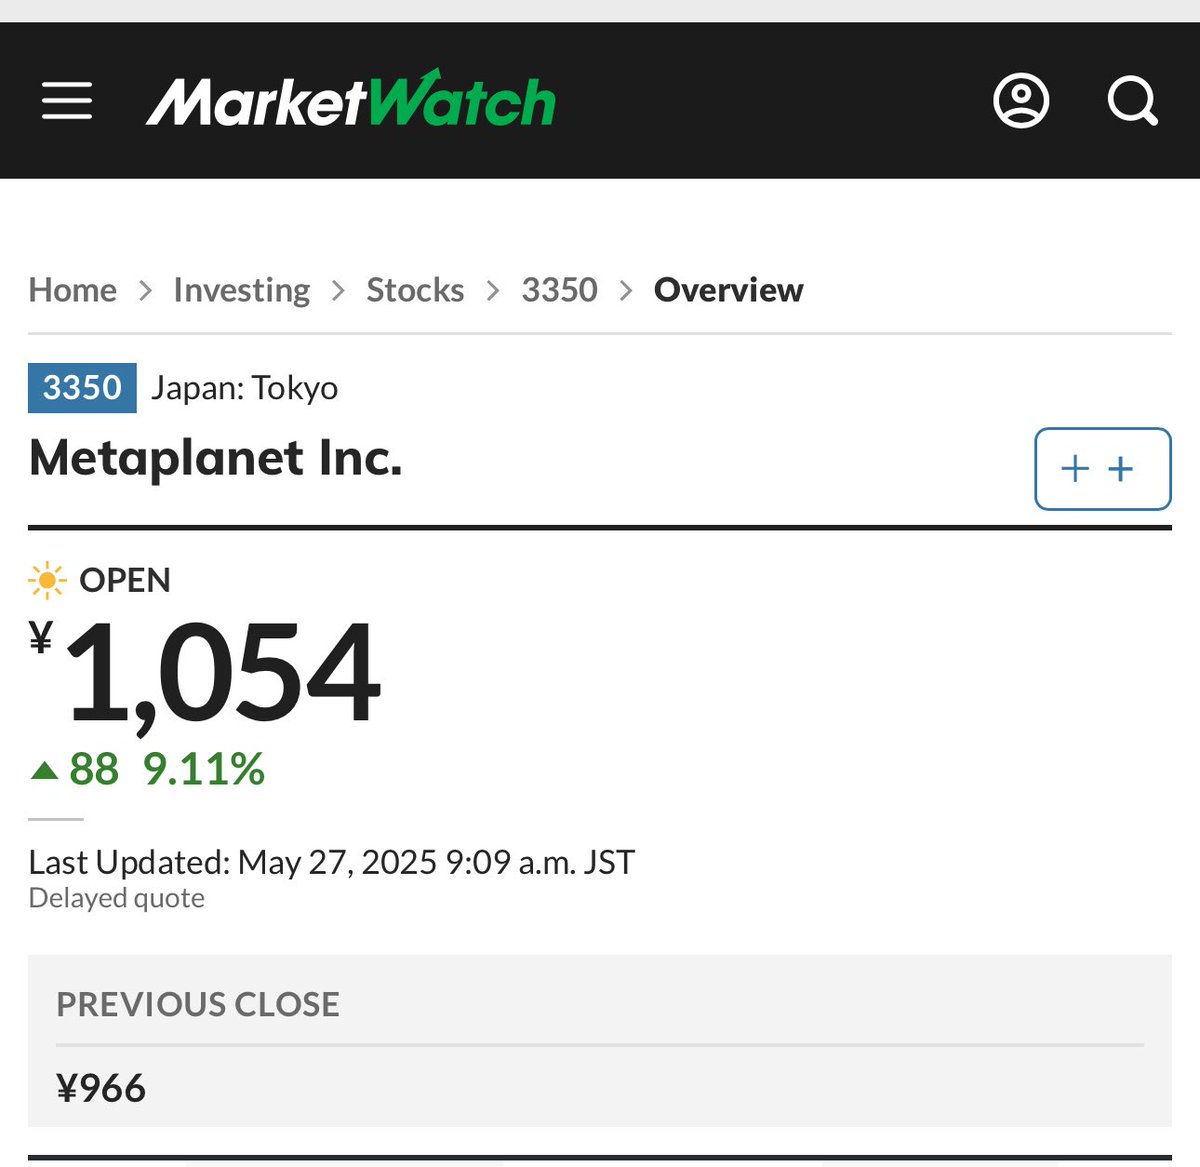1200x1167 pixels.
Task: Click the 9.11% percent change value
Action: coord(204,769)
